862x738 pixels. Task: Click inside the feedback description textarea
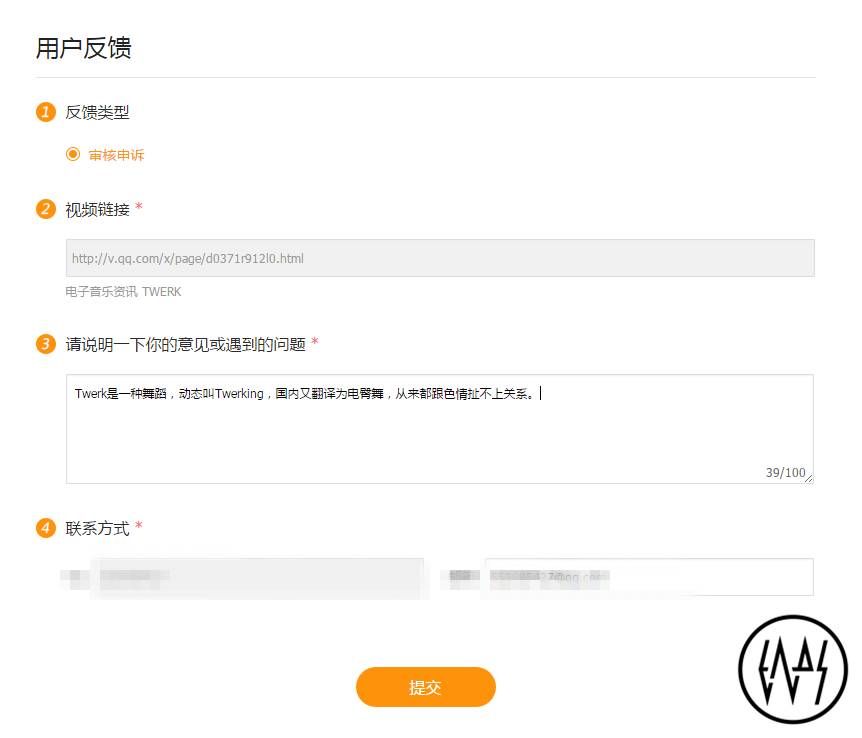[x=440, y=429]
